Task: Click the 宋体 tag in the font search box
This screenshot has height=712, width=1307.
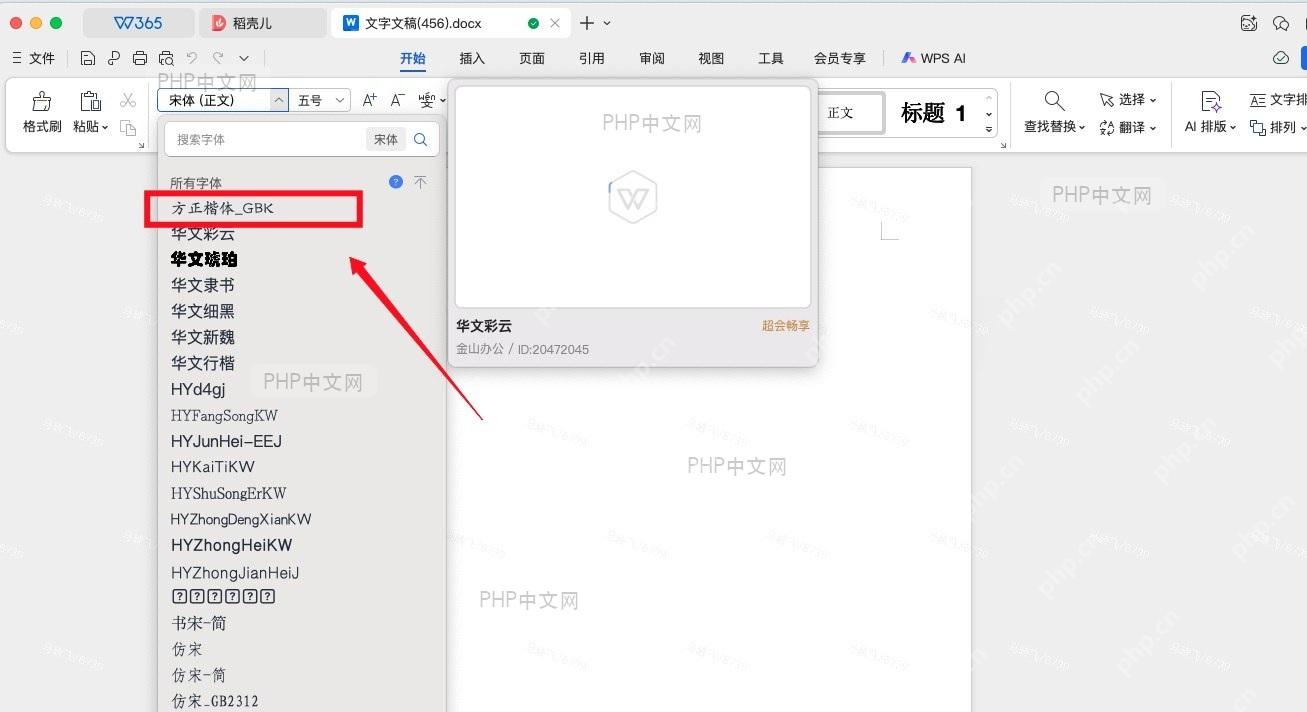Action: [386, 140]
